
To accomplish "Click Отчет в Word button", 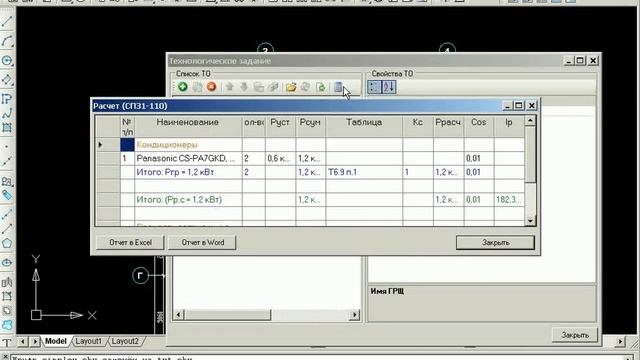I will tap(202, 242).
